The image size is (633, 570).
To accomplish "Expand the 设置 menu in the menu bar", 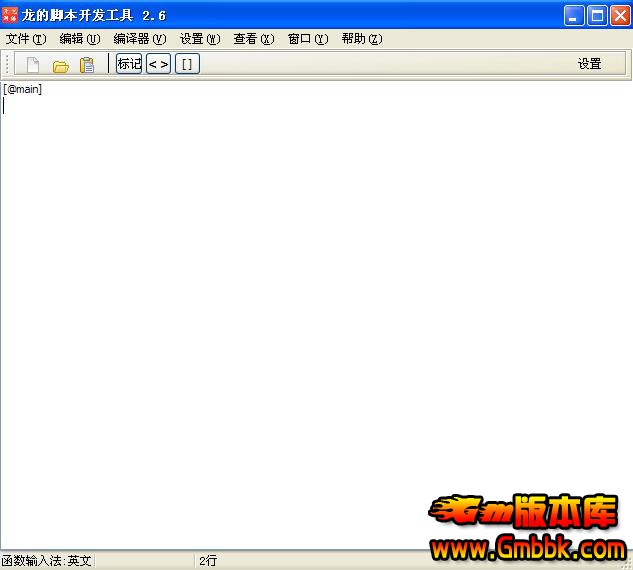I will pyautogui.click(x=199, y=39).
